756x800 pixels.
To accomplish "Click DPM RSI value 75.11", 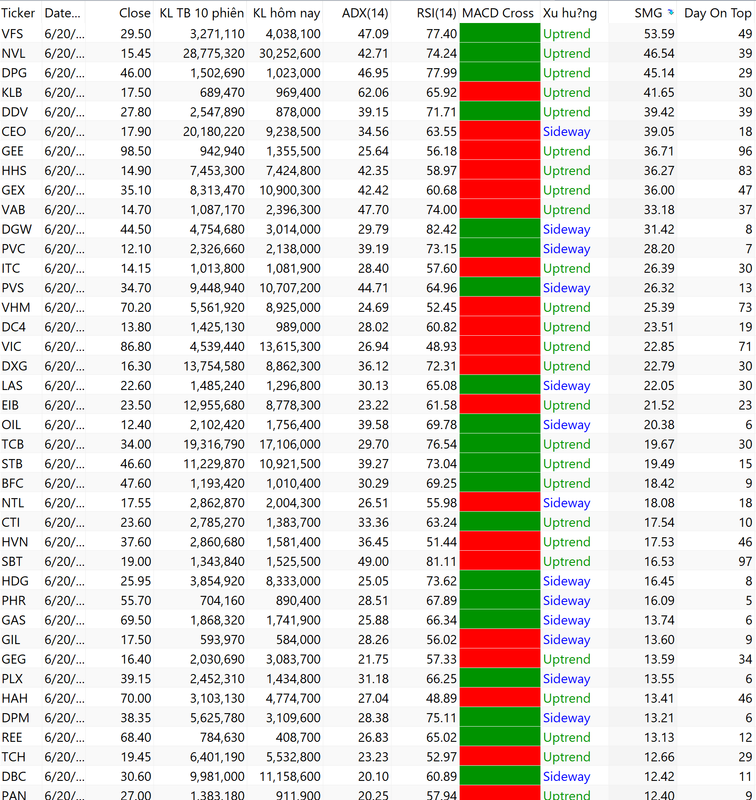I will (441, 718).
